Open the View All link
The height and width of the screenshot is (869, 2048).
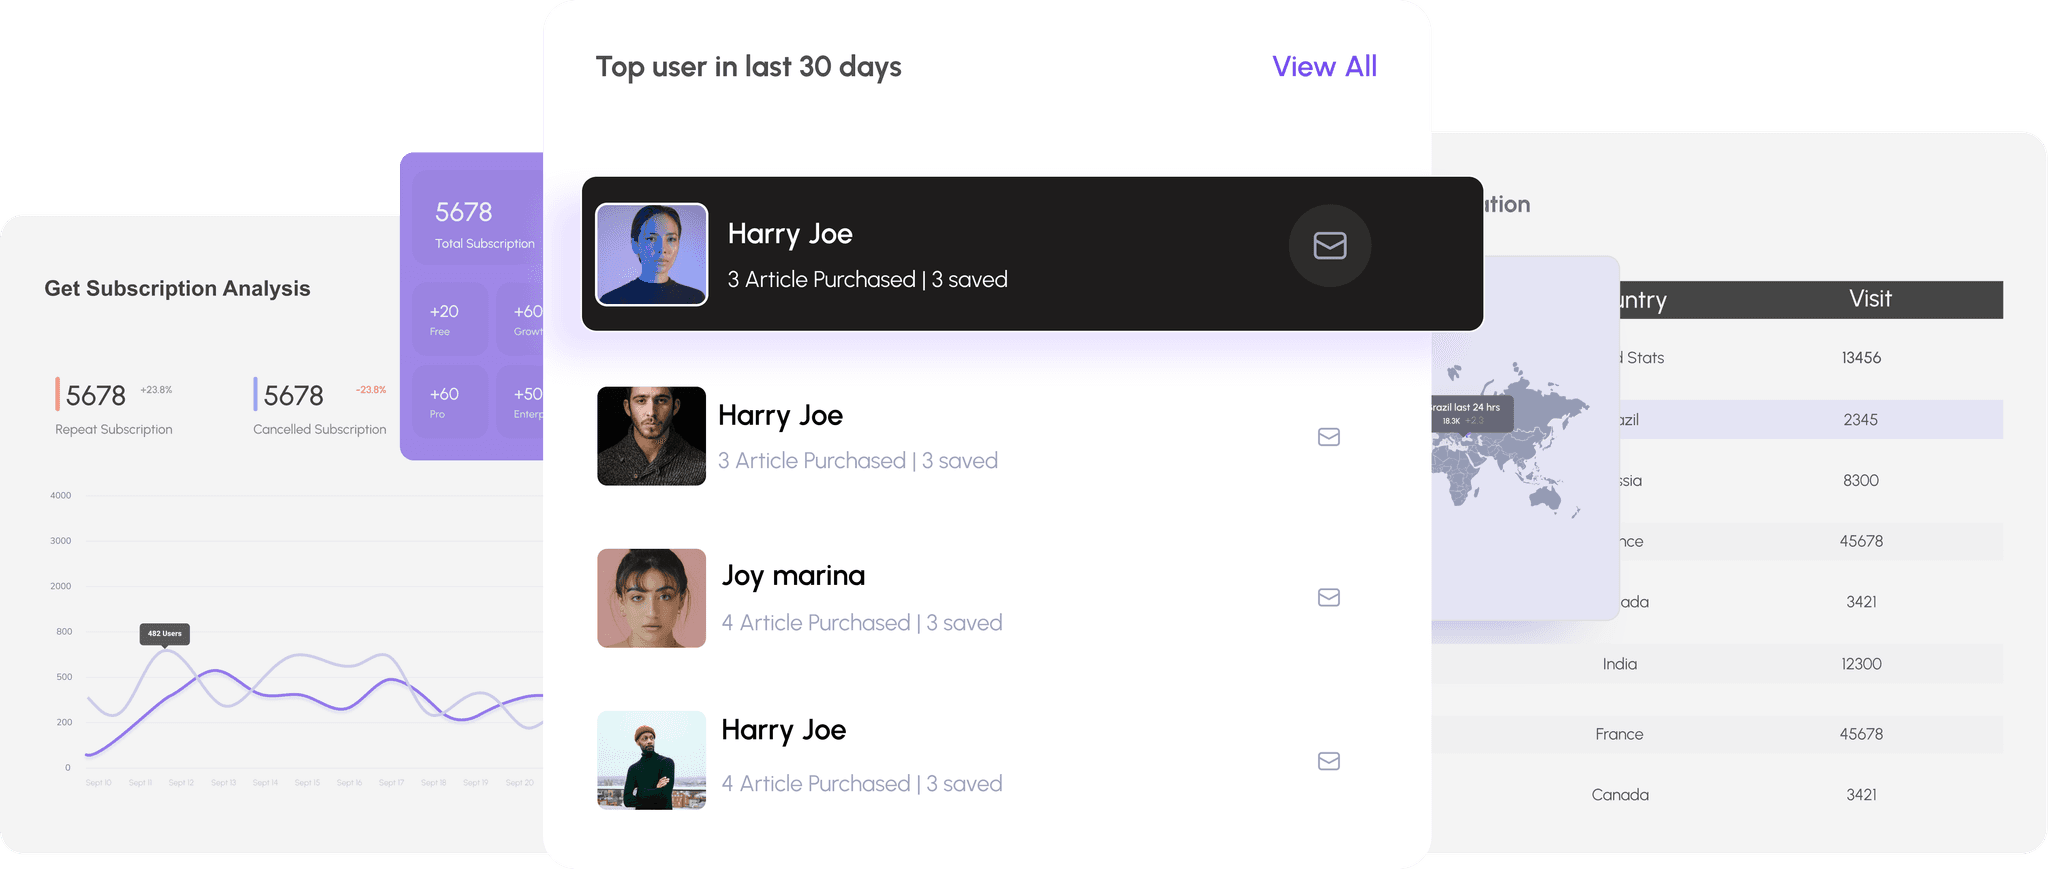1324,66
